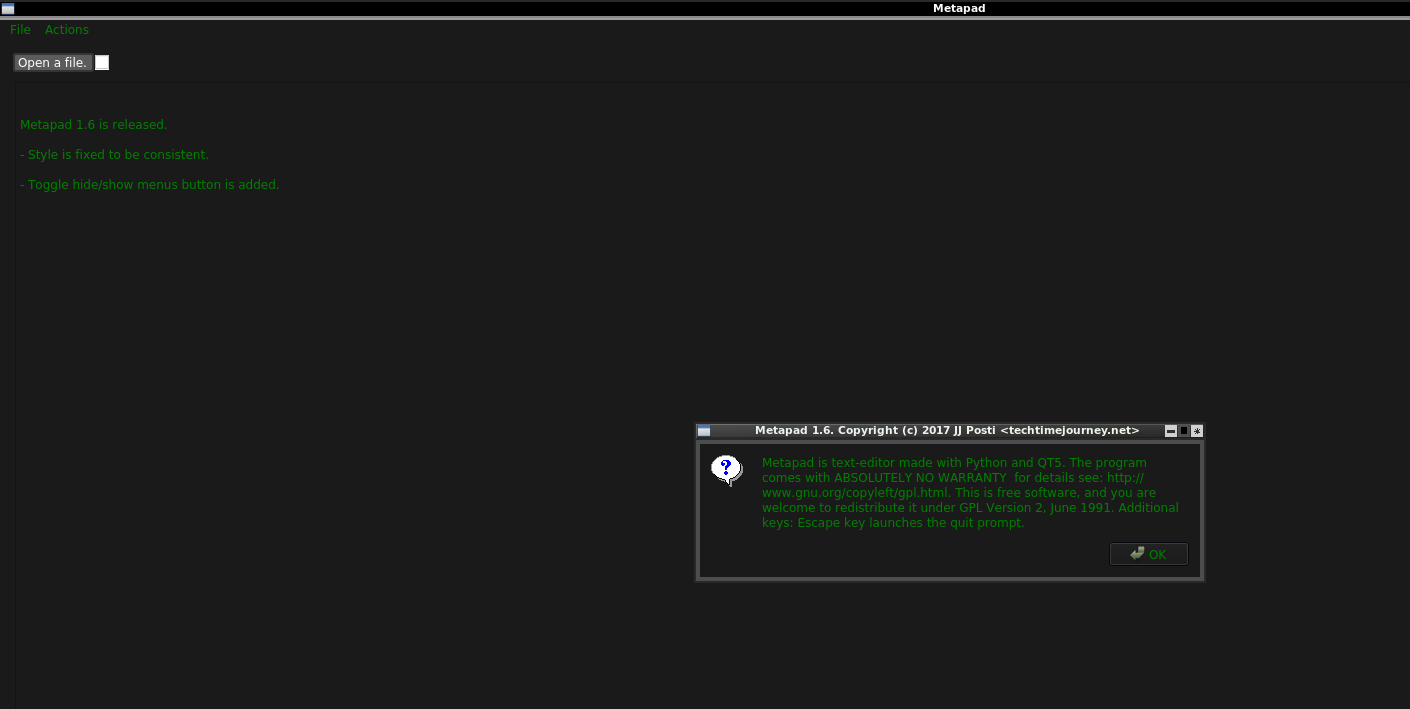1410x709 pixels.
Task: Click the 'Metapad' title on the main window bar
Action: 959,8
